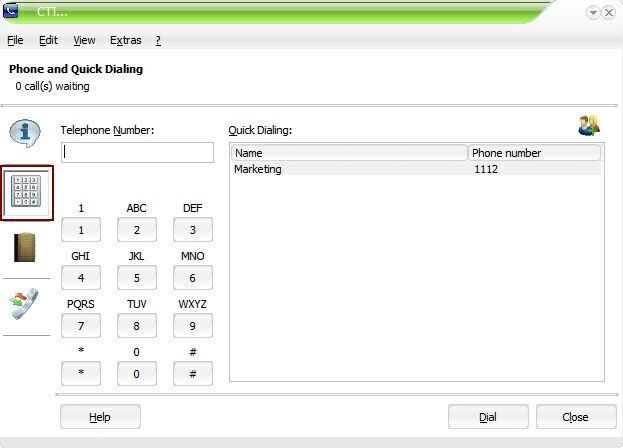Click the quick dialing contacts icon
Image resolution: width=623 pixels, height=448 pixels.
588,126
